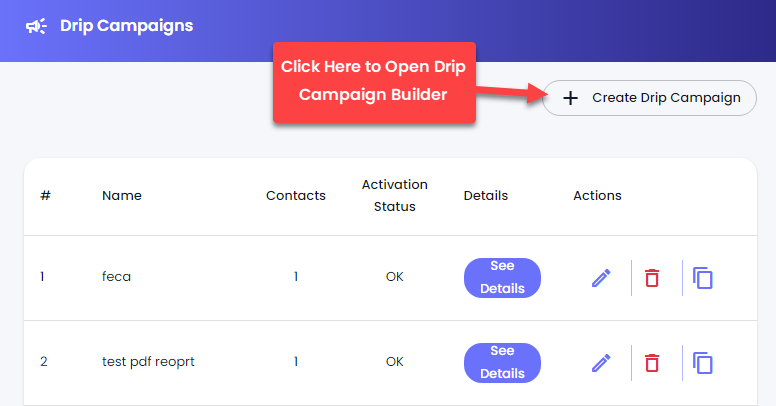Duplicate the feca campaign with copy icon
This screenshot has height=406, width=776.
coord(703,278)
